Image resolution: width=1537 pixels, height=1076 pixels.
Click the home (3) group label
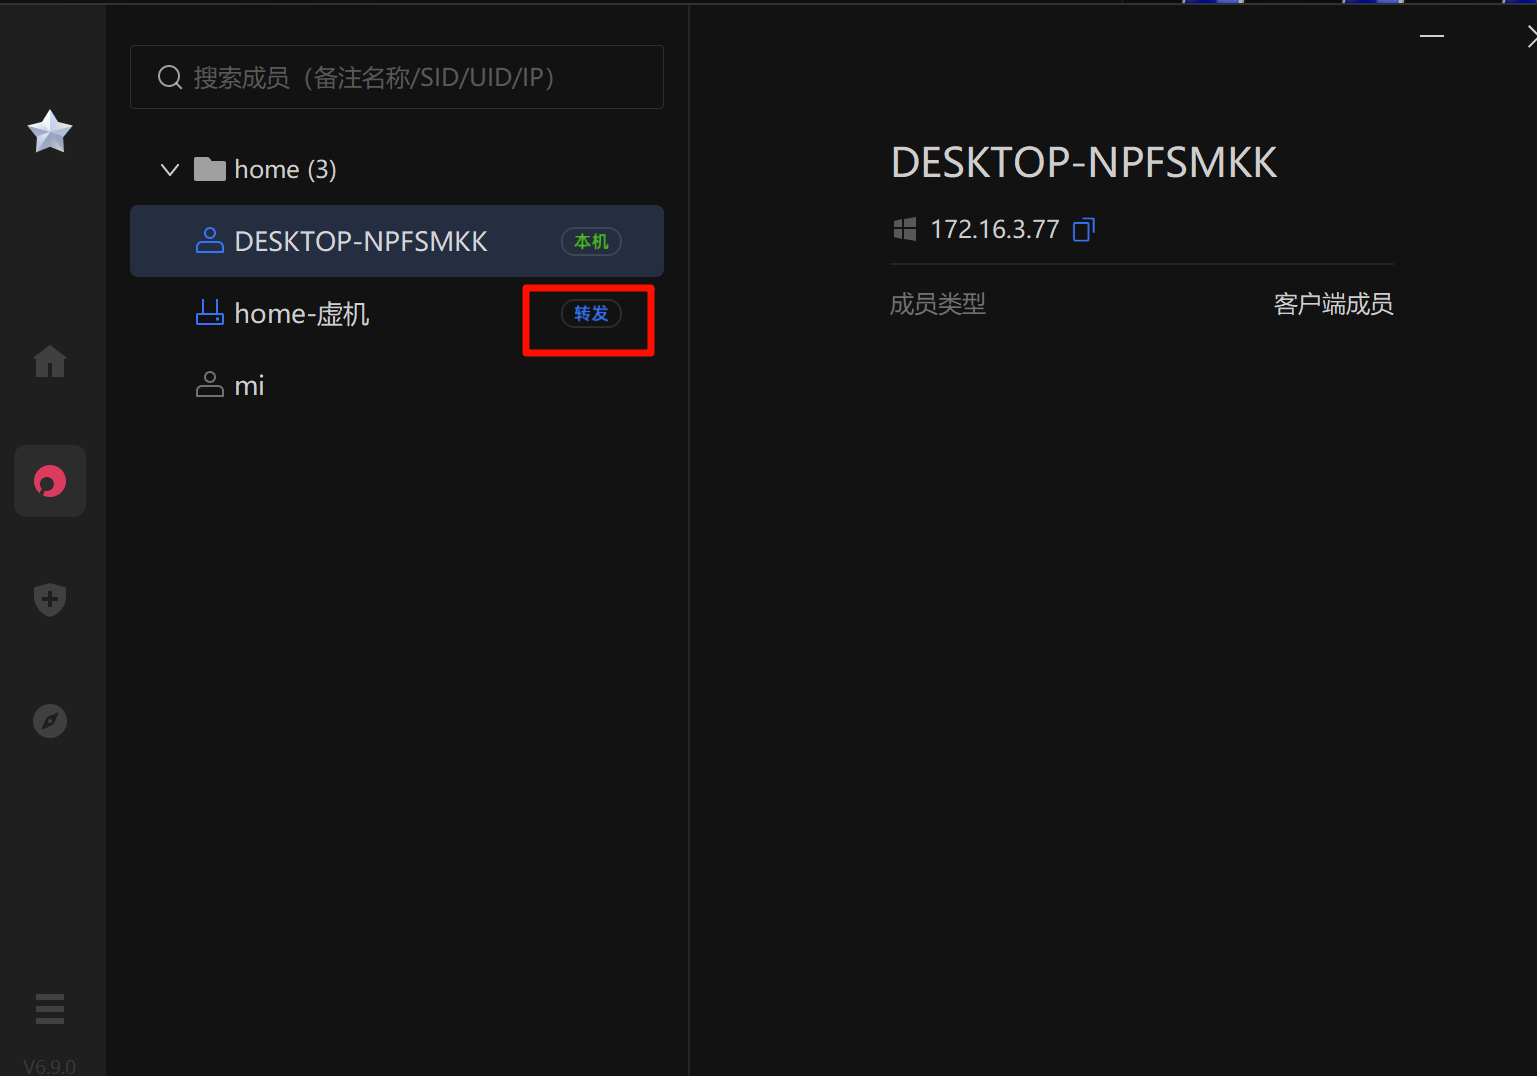tap(285, 170)
